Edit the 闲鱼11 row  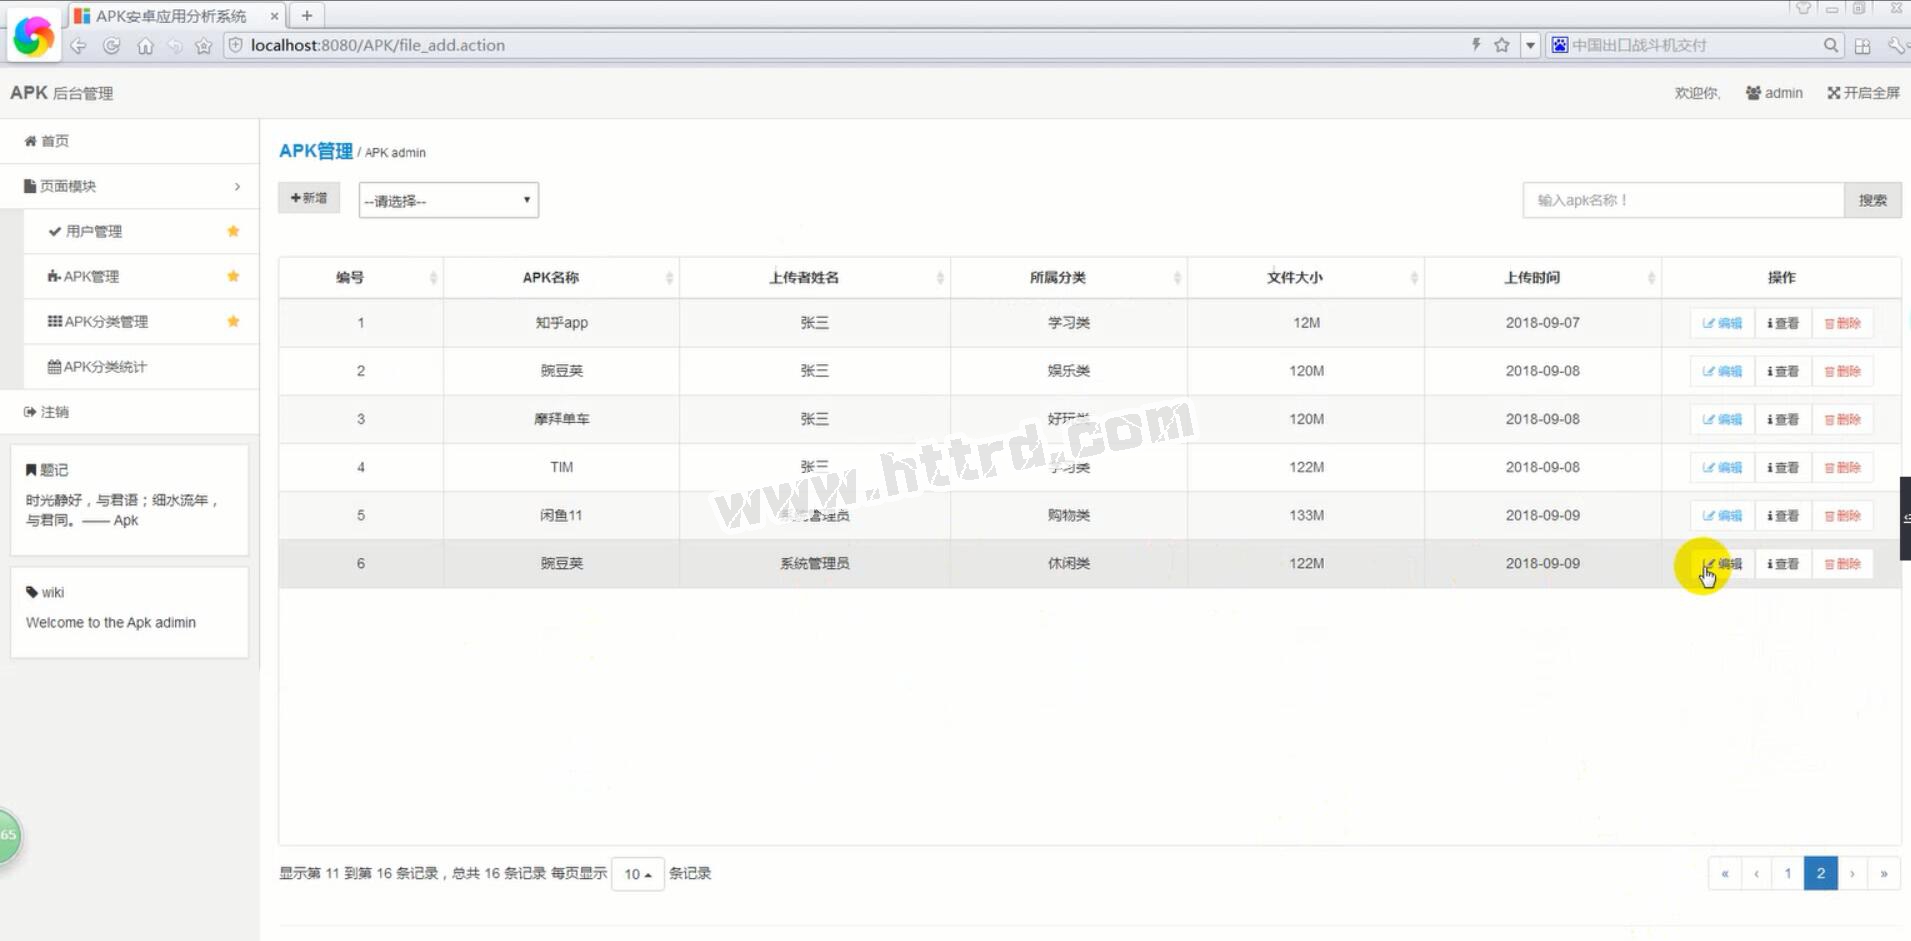[x=1722, y=515]
